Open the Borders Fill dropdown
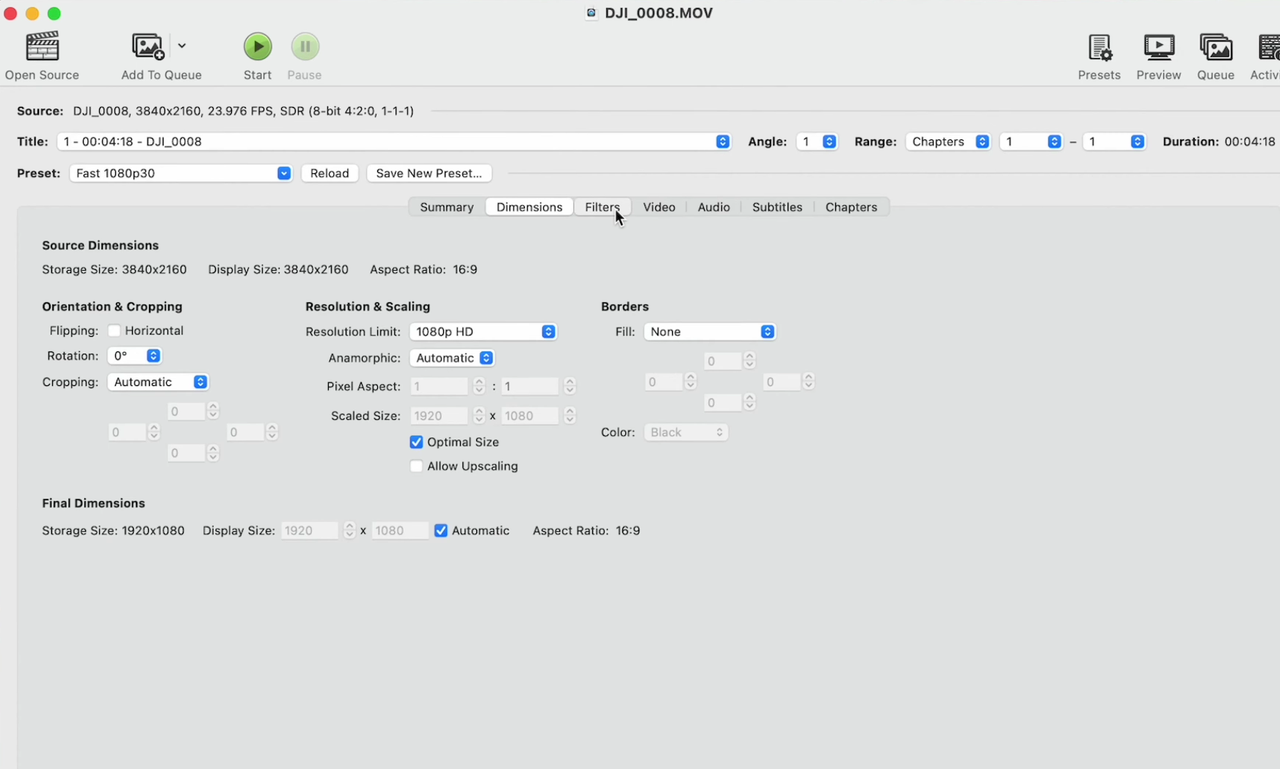Image resolution: width=1280 pixels, height=769 pixels. 709,332
